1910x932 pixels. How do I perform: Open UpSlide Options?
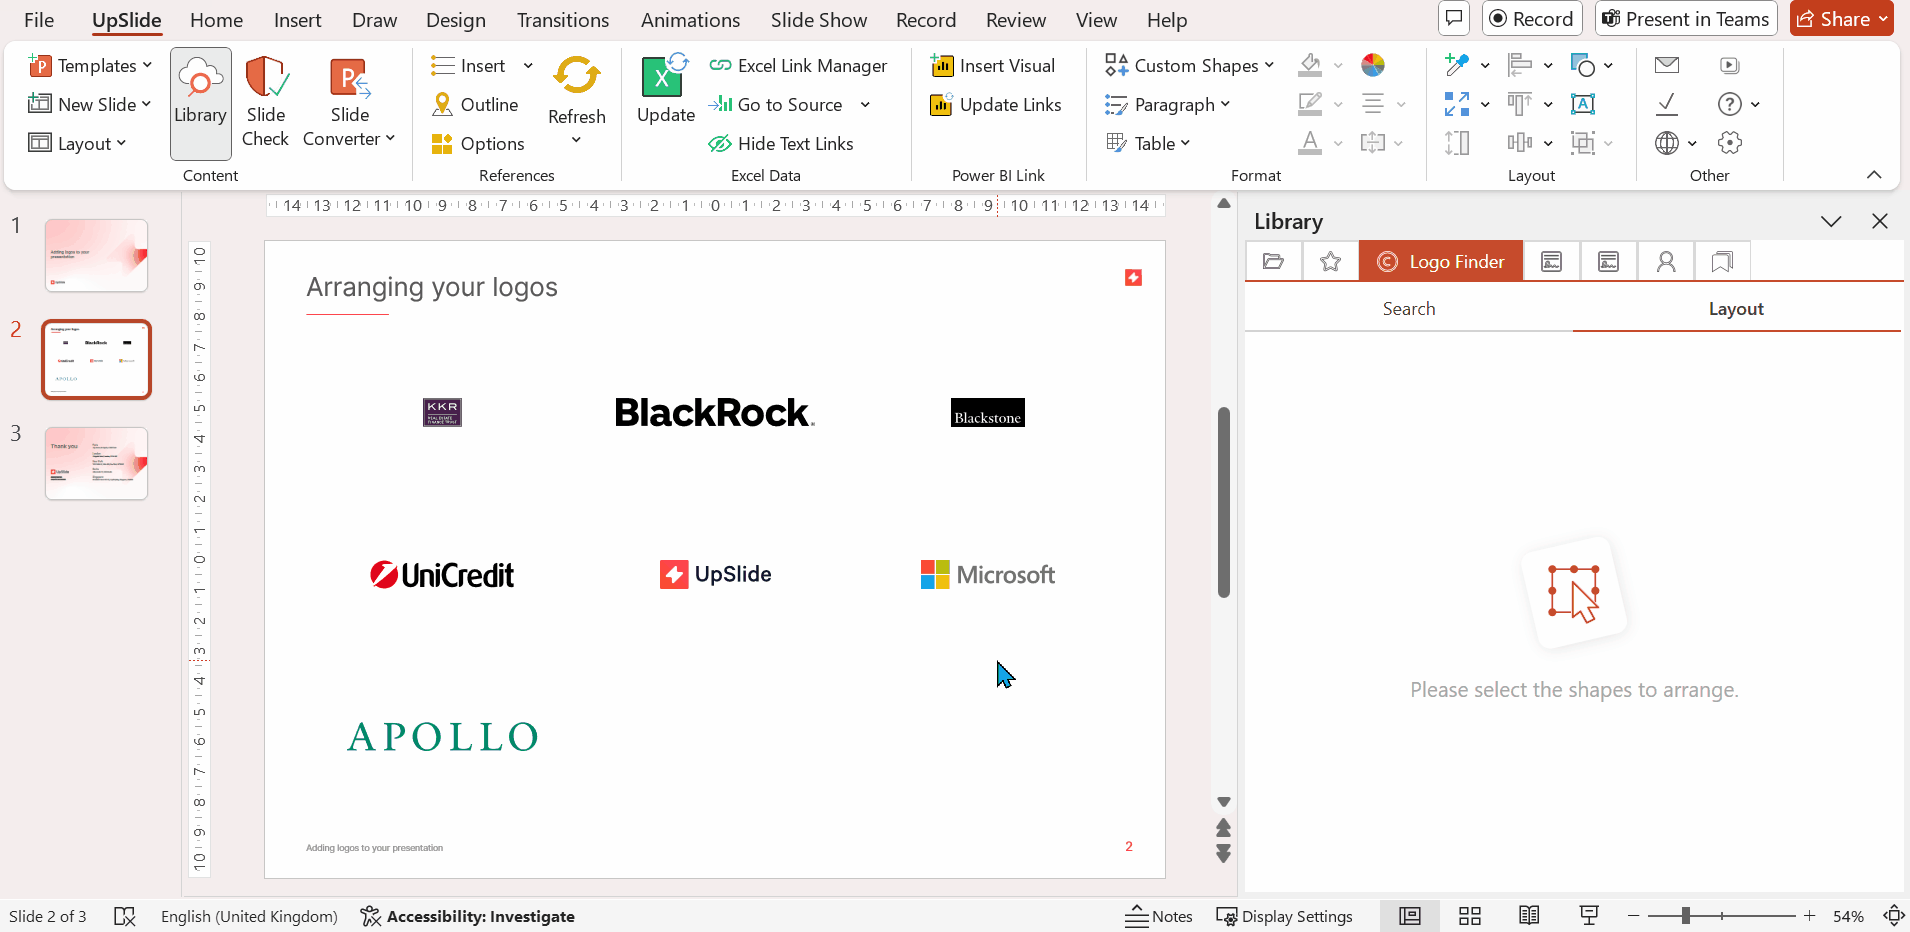point(478,143)
